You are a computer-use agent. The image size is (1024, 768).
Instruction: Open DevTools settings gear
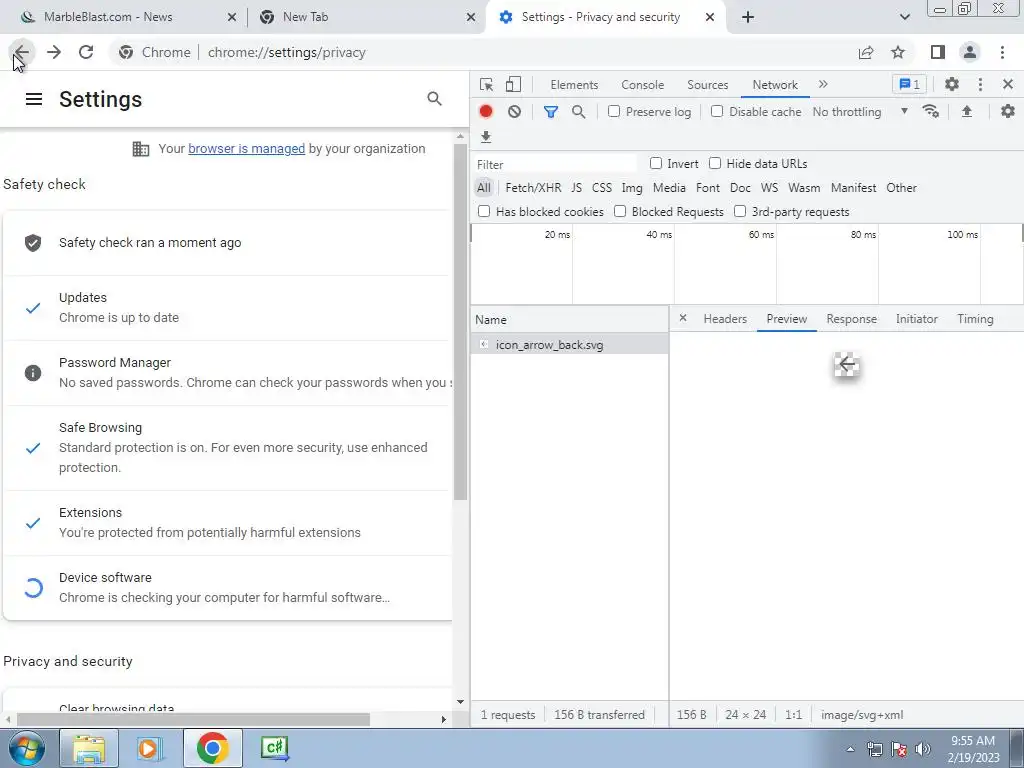pyautogui.click(x=952, y=84)
